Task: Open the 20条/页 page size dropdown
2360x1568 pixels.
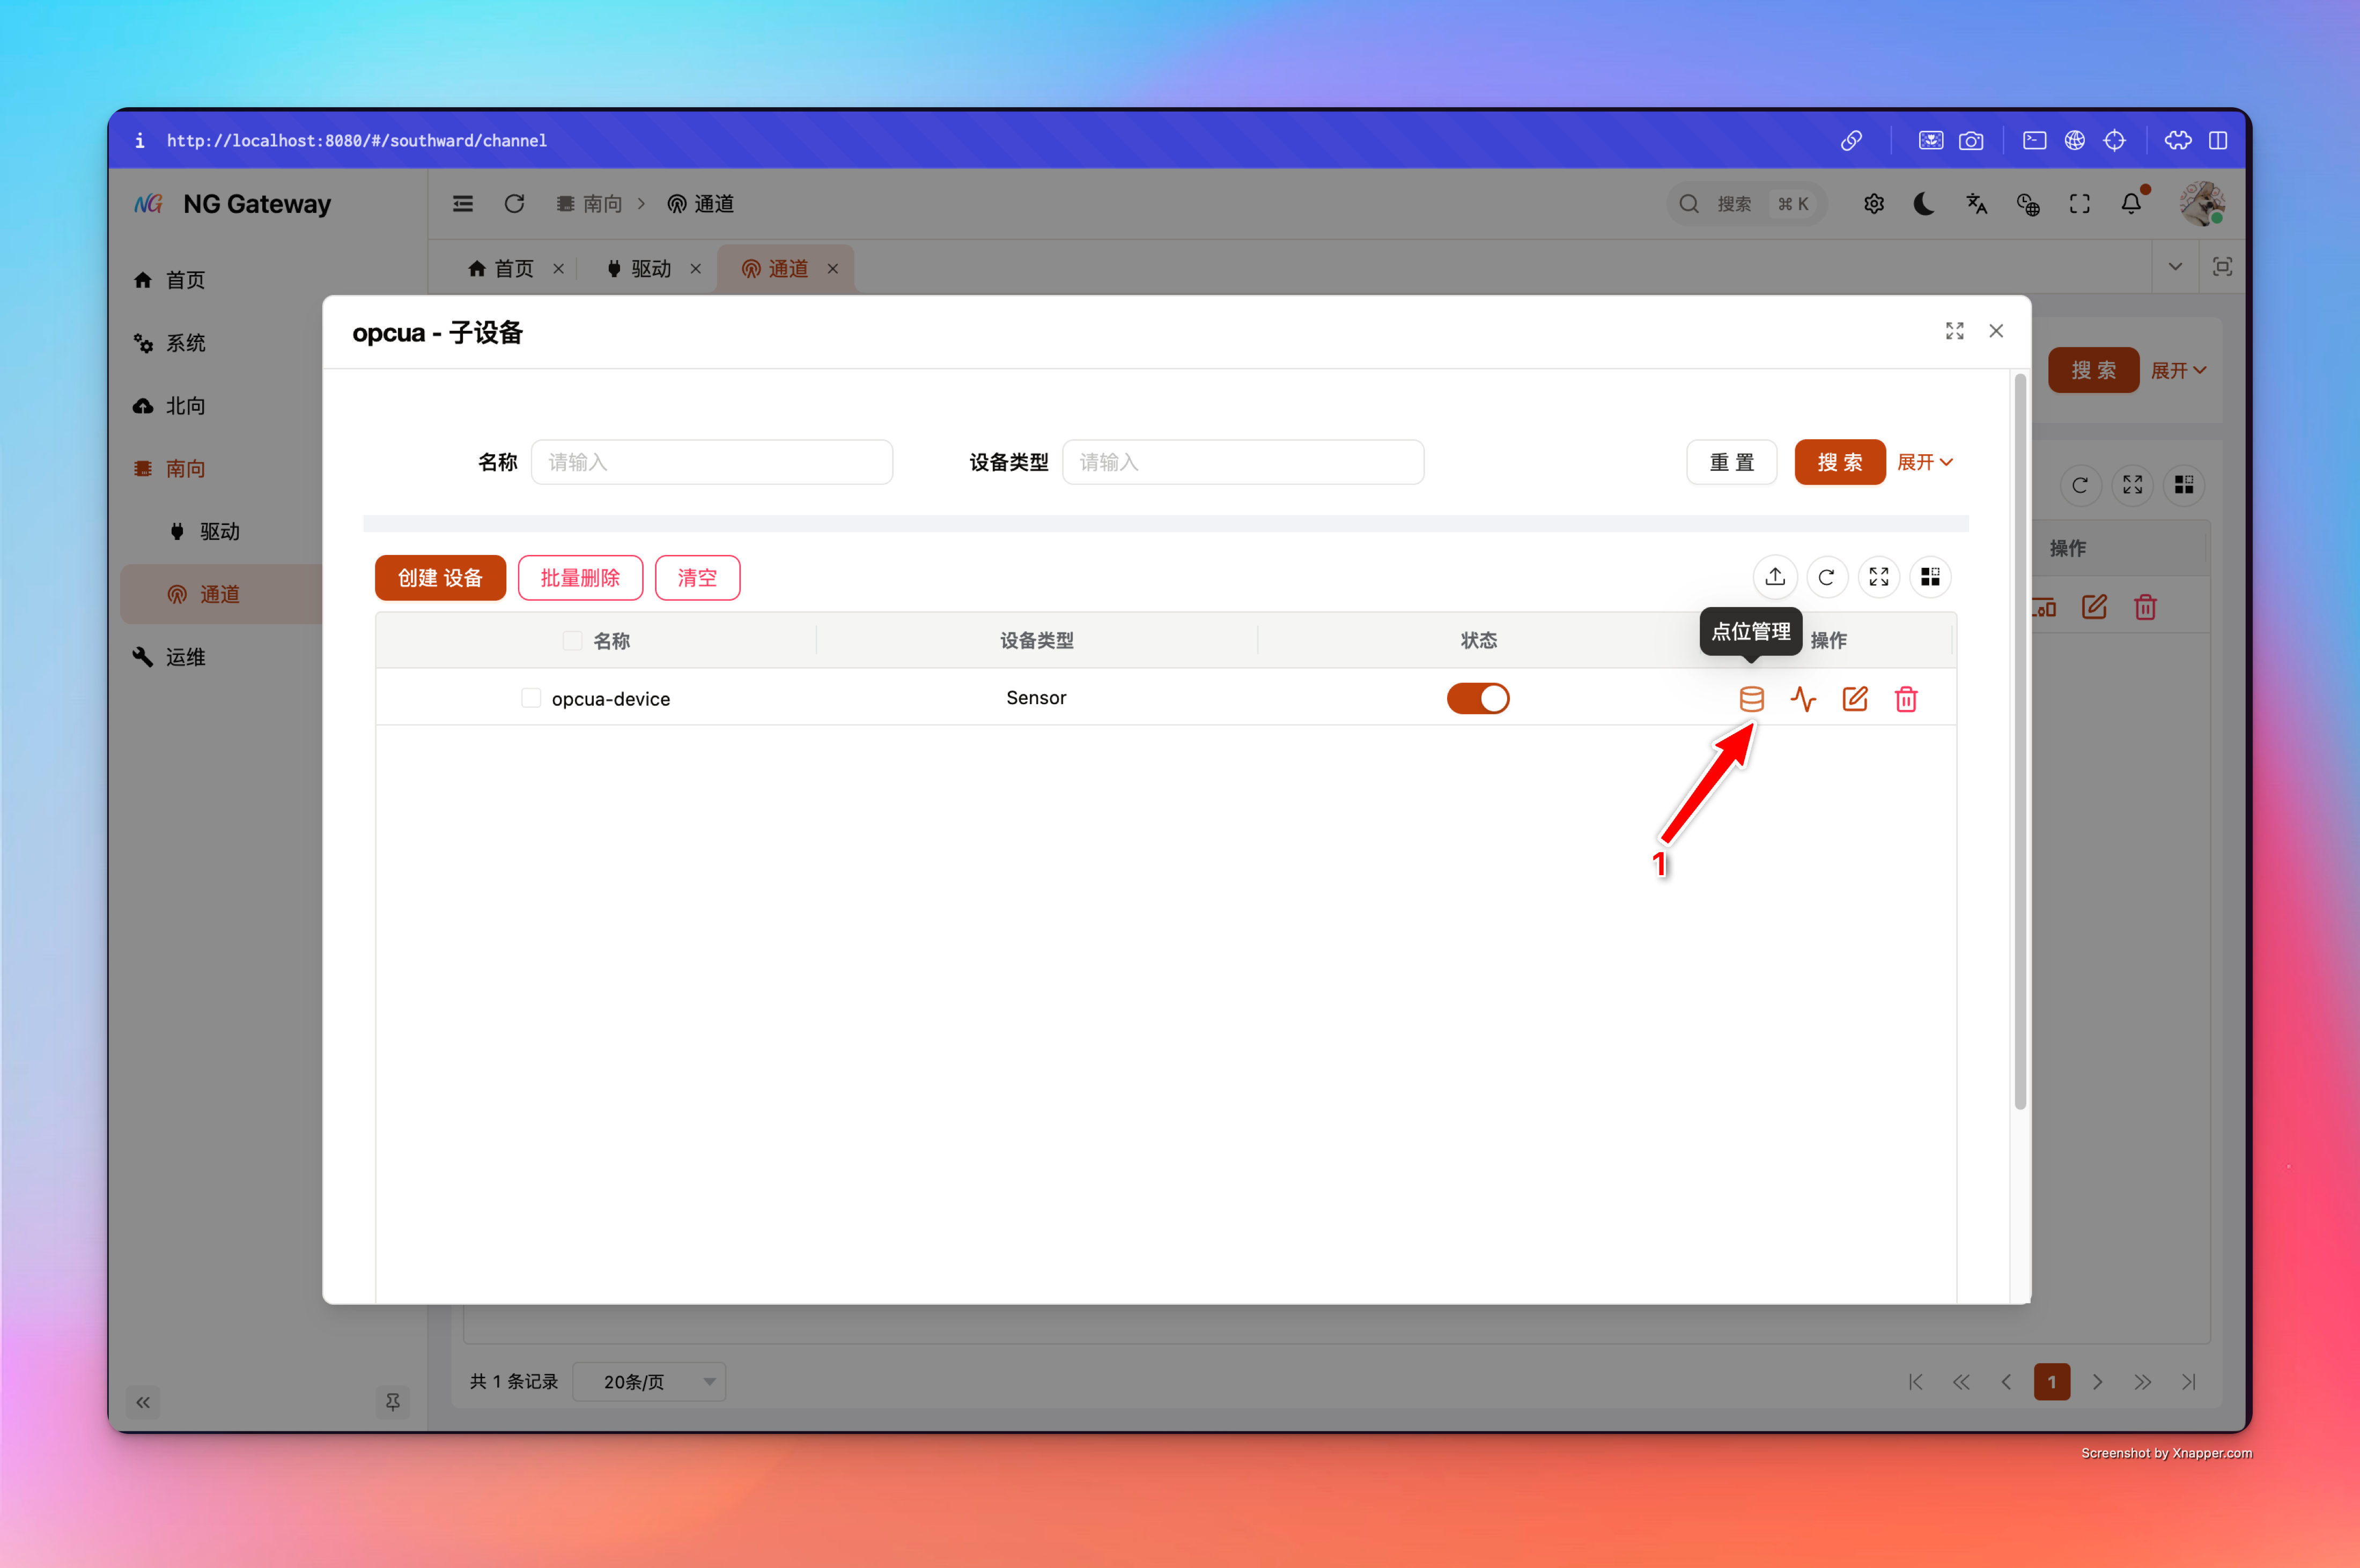Action: click(x=649, y=1381)
